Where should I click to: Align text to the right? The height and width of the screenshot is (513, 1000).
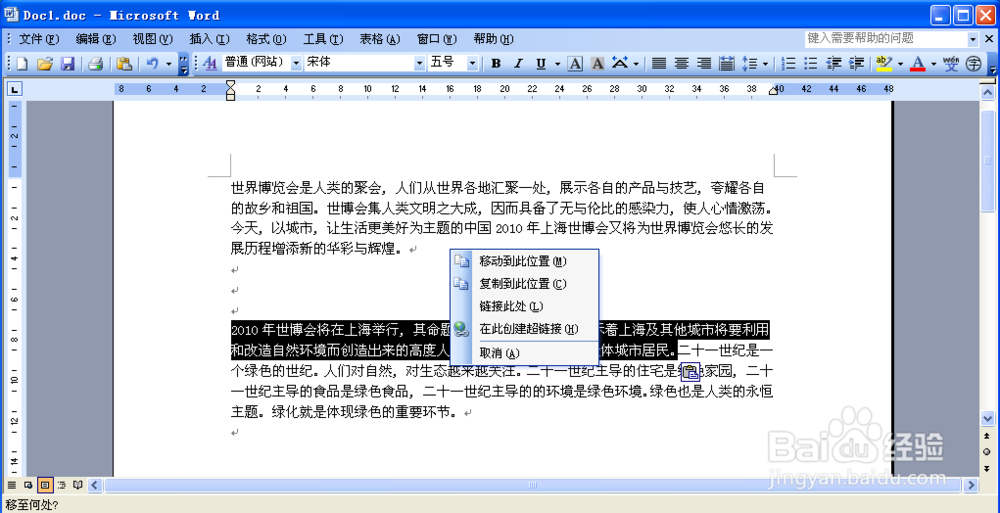tap(703, 64)
